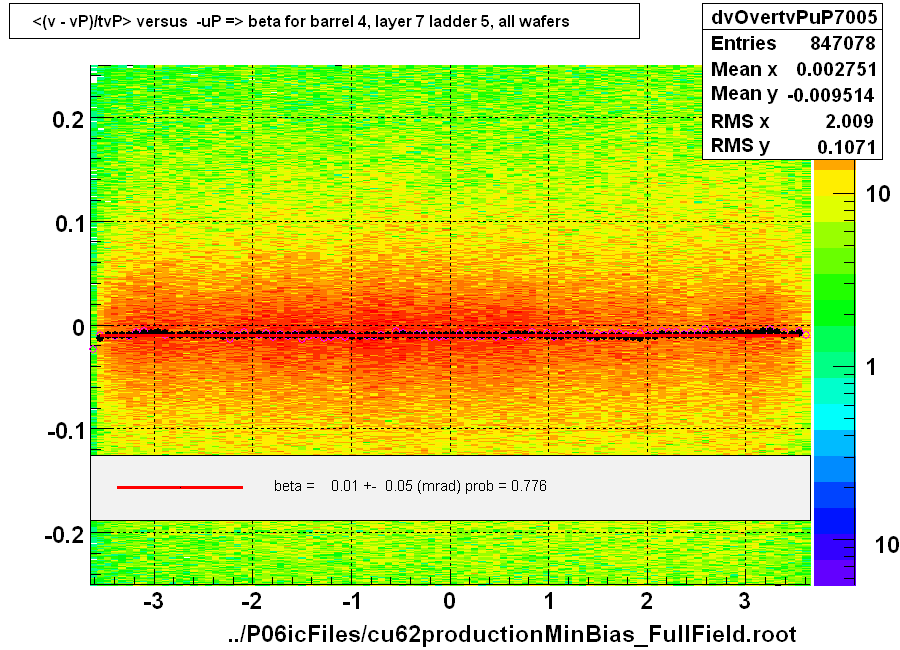Click the Mean x 0.002751 row

click(793, 69)
